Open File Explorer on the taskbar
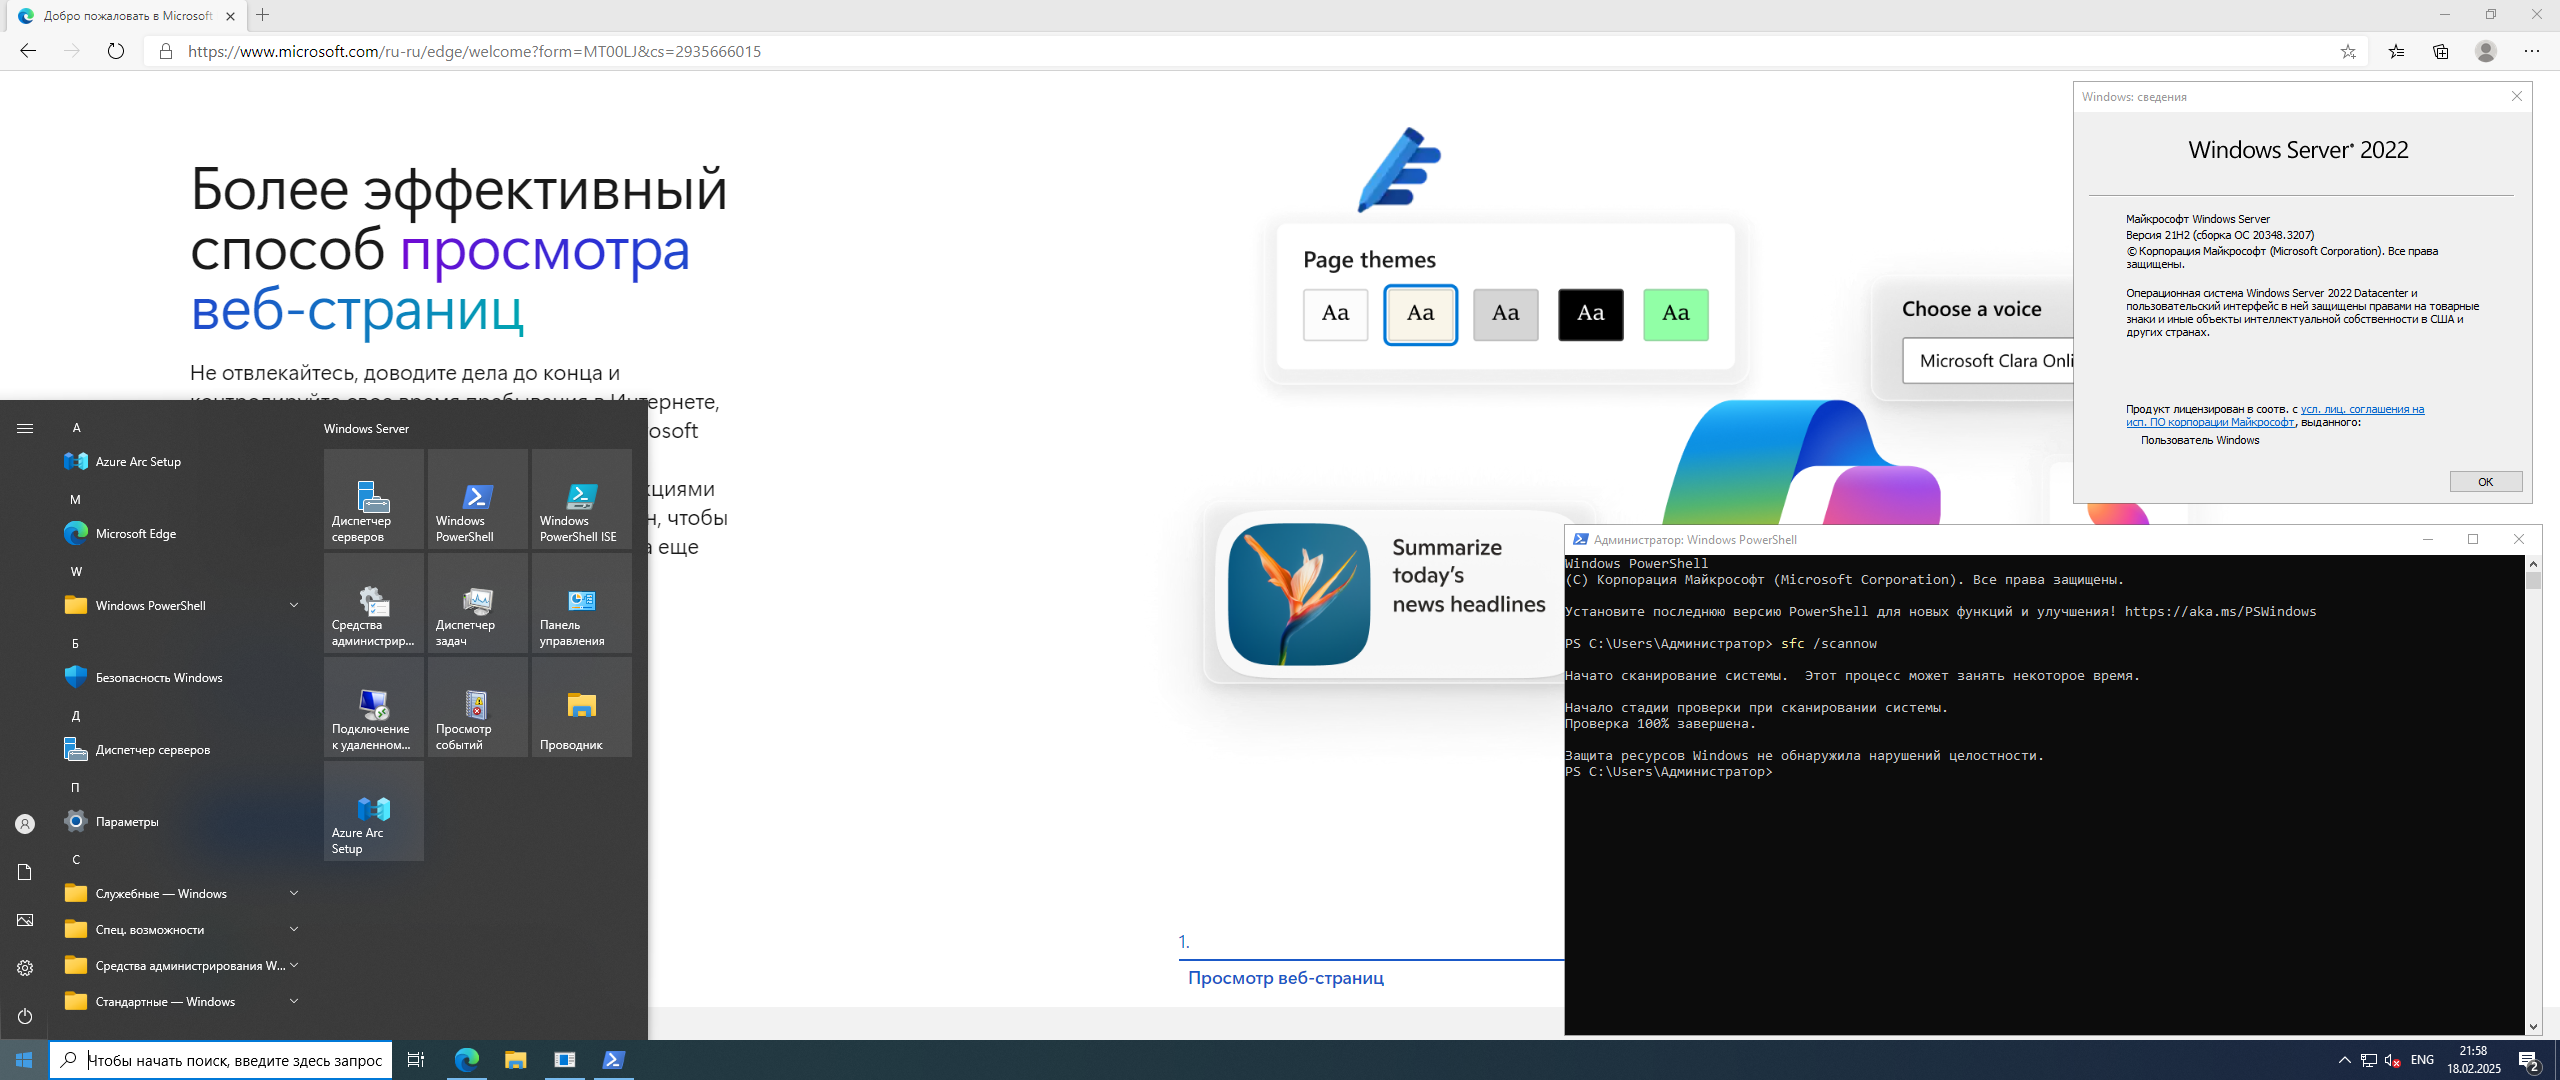Viewport: 2560px width, 1080px height. [515, 1060]
